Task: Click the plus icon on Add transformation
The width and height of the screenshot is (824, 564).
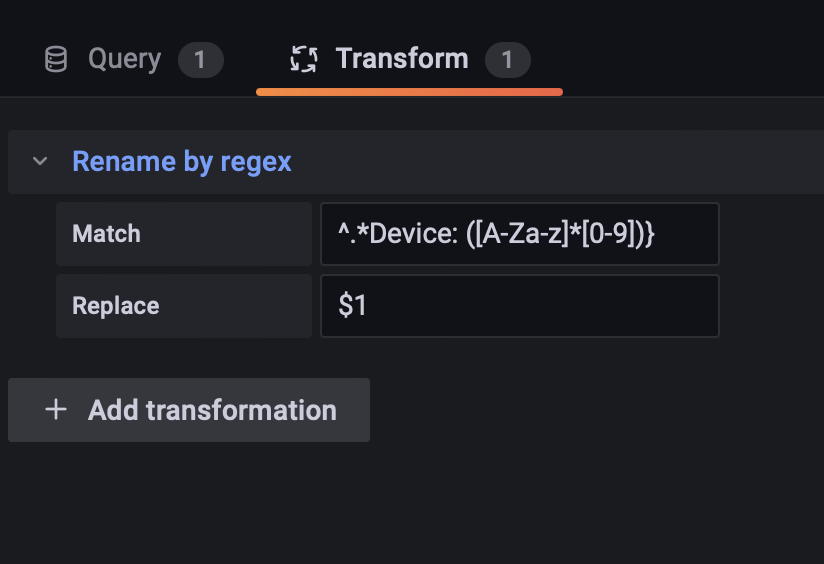Action: click(56, 409)
